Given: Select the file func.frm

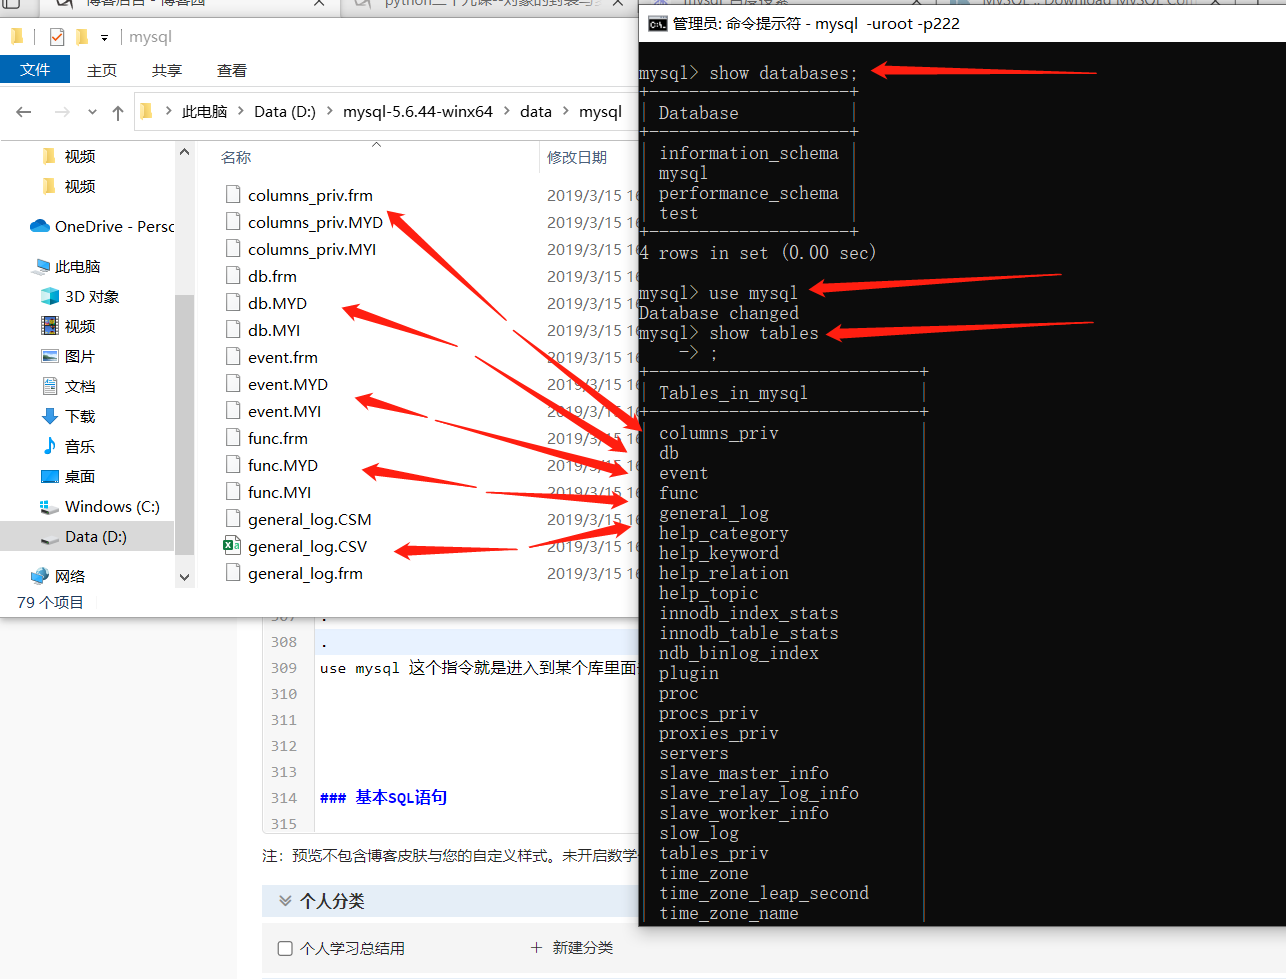Looking at the screenshot, I should coord(278,438).
